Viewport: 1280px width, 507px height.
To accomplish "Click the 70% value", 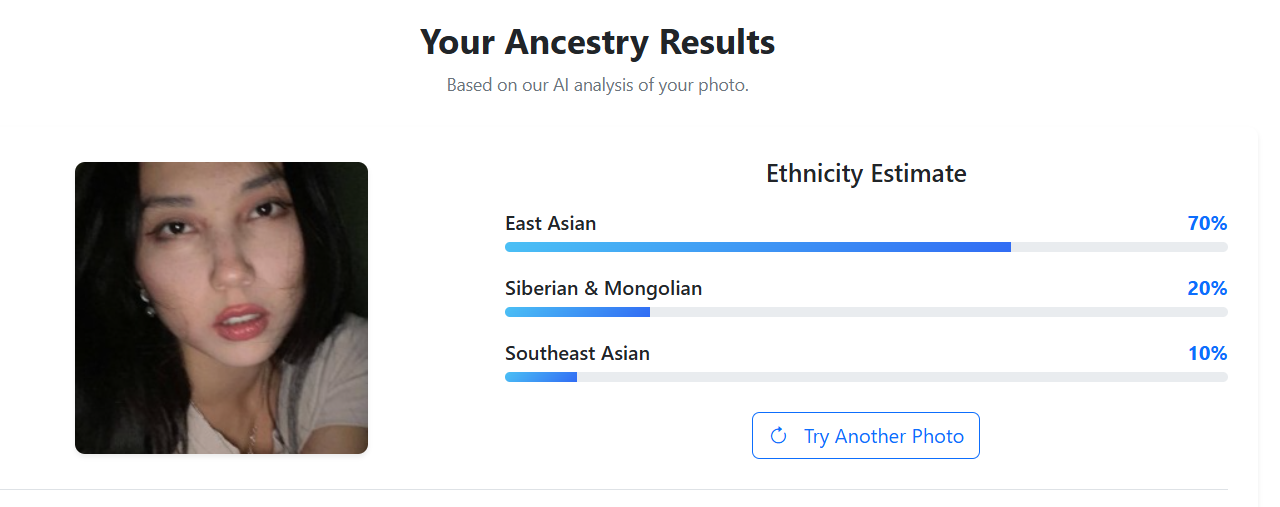I will 1207,223.
